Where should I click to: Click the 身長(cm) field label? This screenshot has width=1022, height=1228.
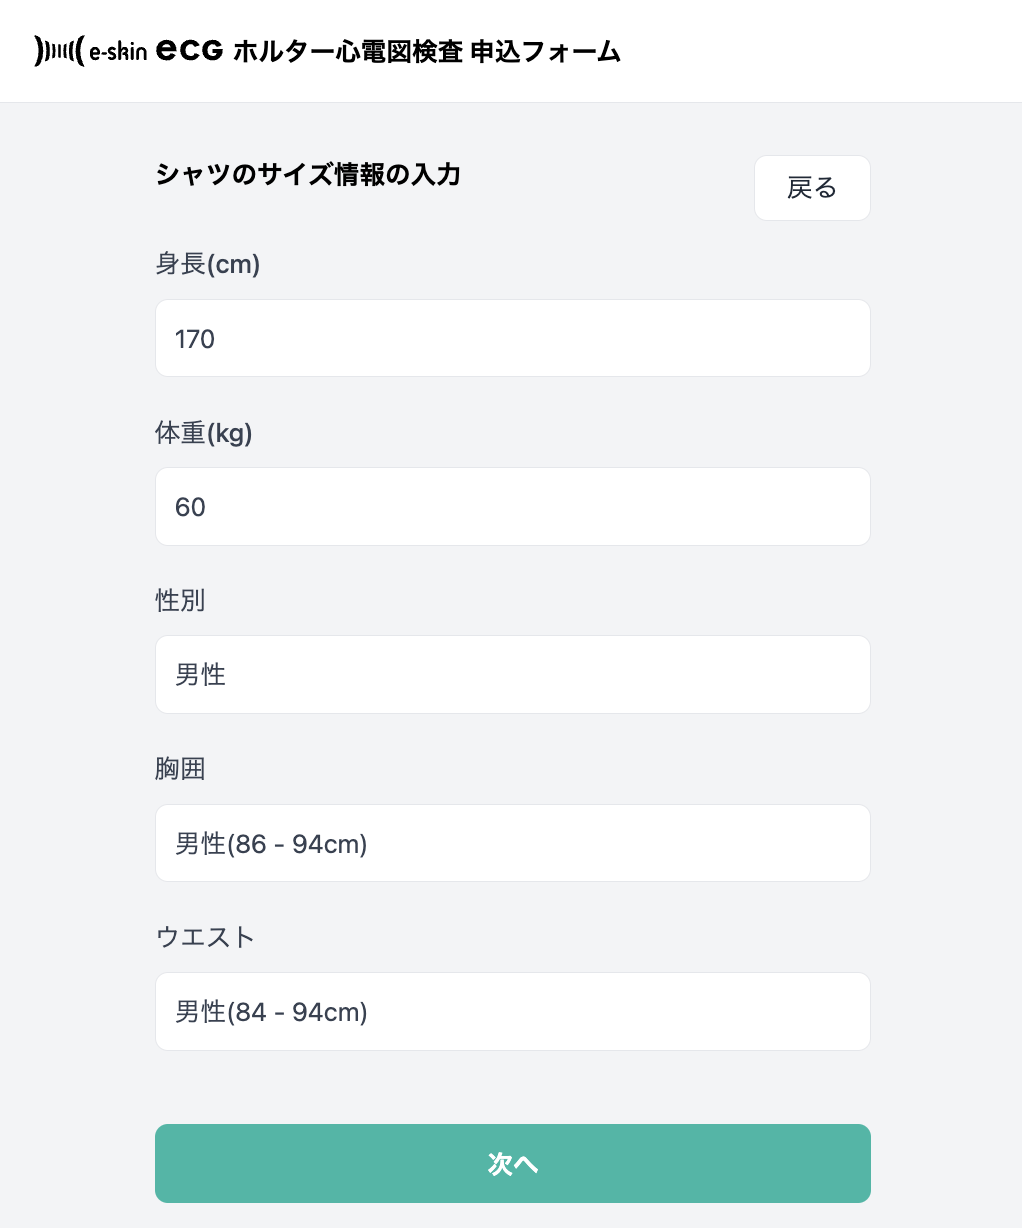click(208, 264)
